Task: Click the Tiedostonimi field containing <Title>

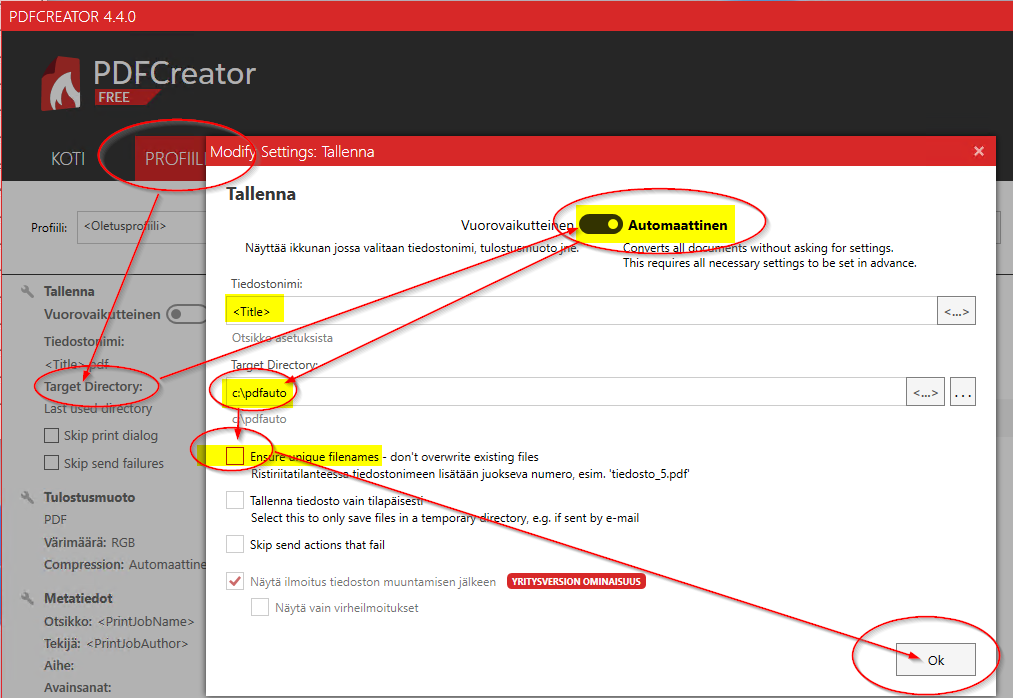Action: coord(580,311)
